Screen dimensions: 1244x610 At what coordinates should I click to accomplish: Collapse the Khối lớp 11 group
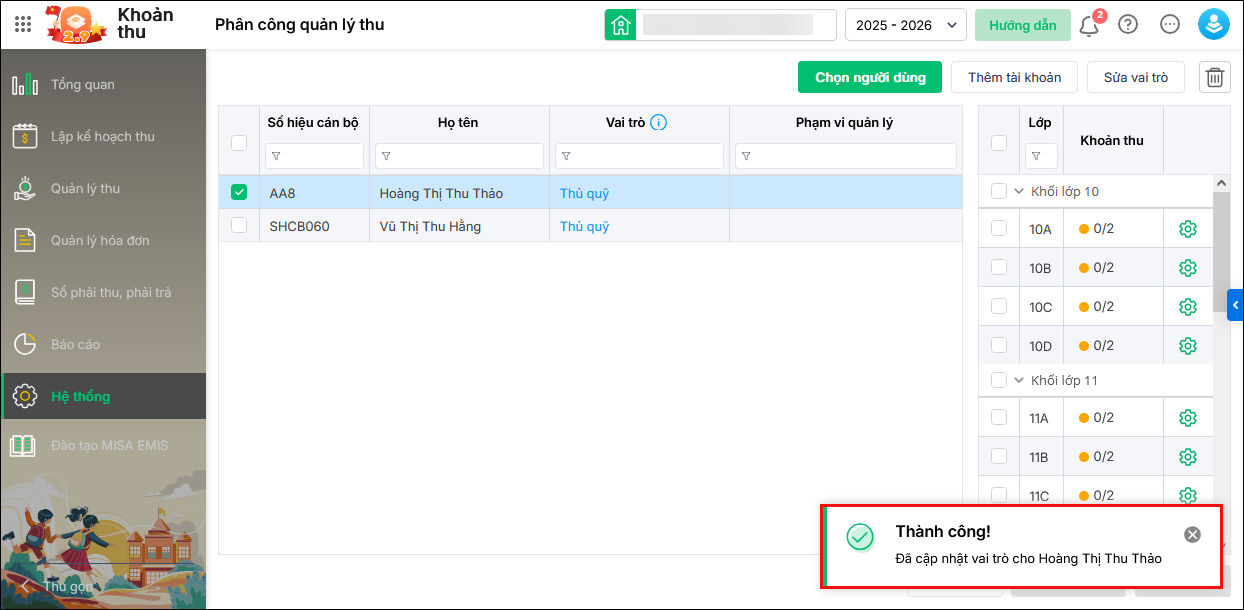click(1019, 380)
